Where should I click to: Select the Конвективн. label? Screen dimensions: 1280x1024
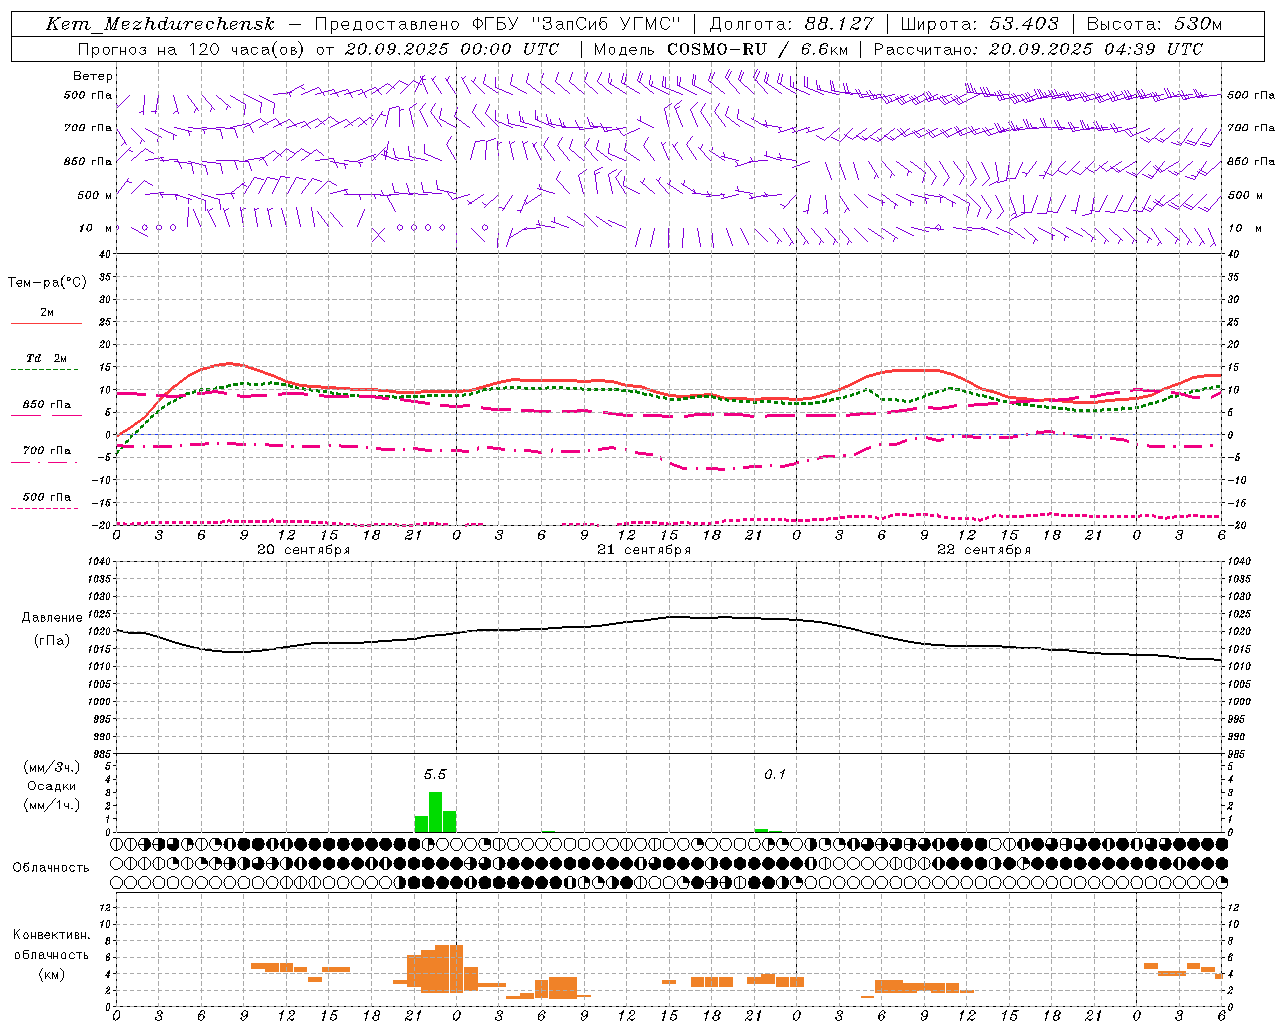52,935
